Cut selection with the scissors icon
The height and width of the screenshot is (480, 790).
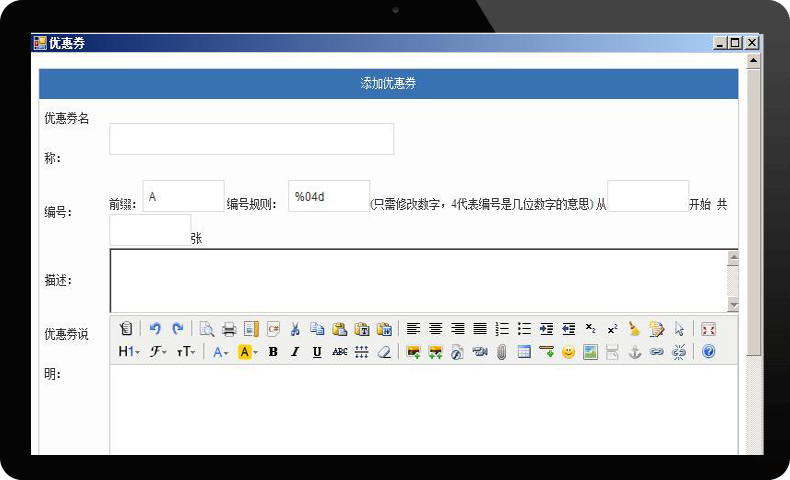point(295,329)
